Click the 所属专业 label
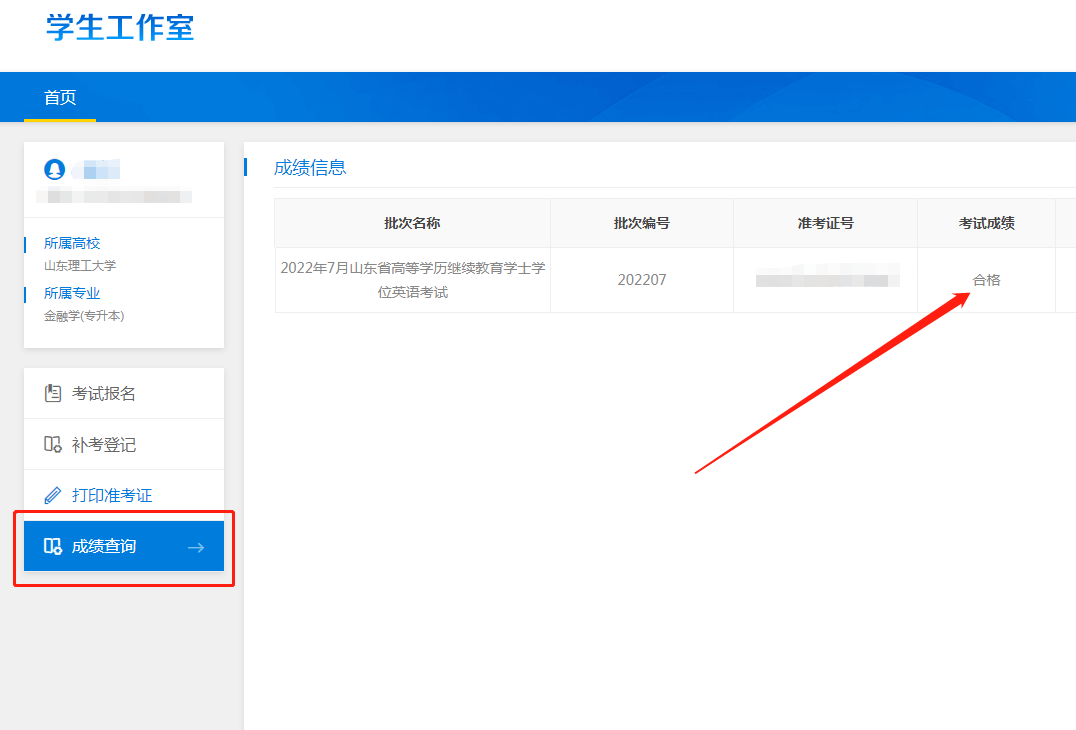The height and width of the screenshot is (730, 1076). (x=72, y=293)
